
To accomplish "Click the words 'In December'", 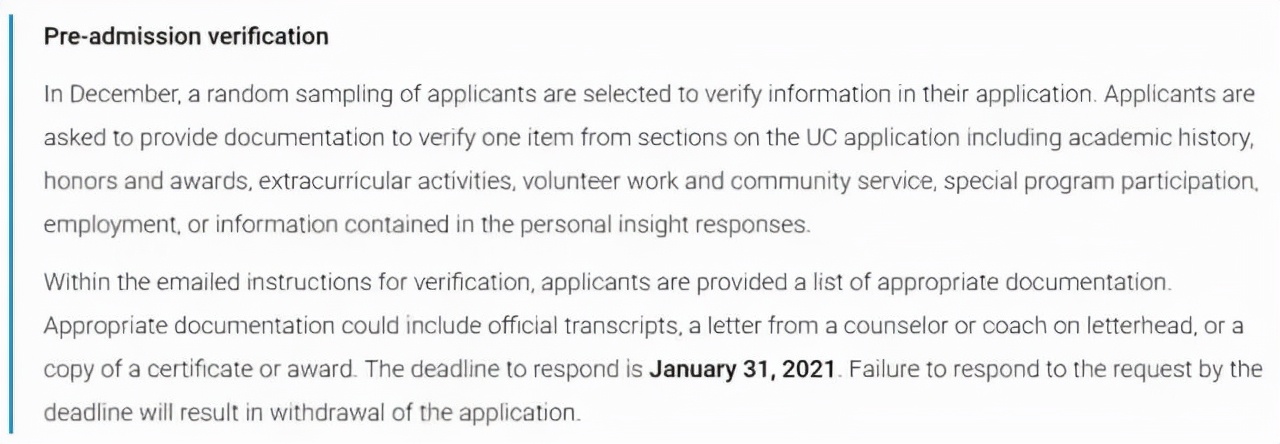I will [97, 95].
